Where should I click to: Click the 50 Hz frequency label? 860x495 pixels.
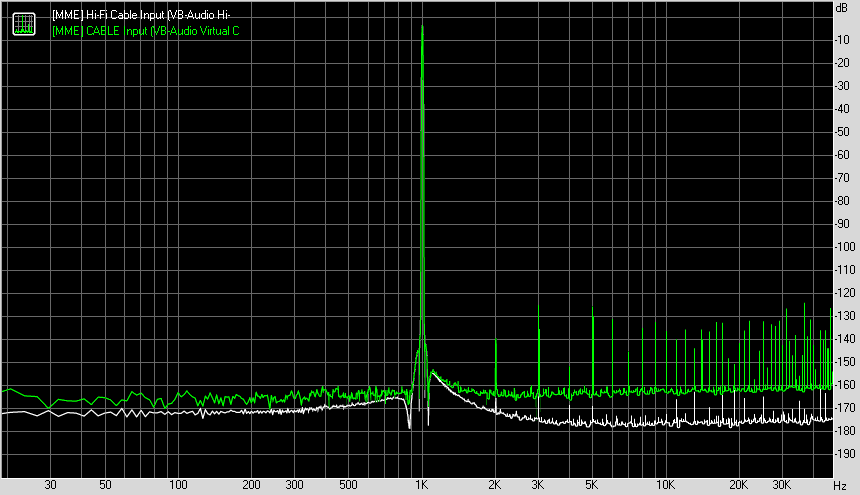click(105, 485)
